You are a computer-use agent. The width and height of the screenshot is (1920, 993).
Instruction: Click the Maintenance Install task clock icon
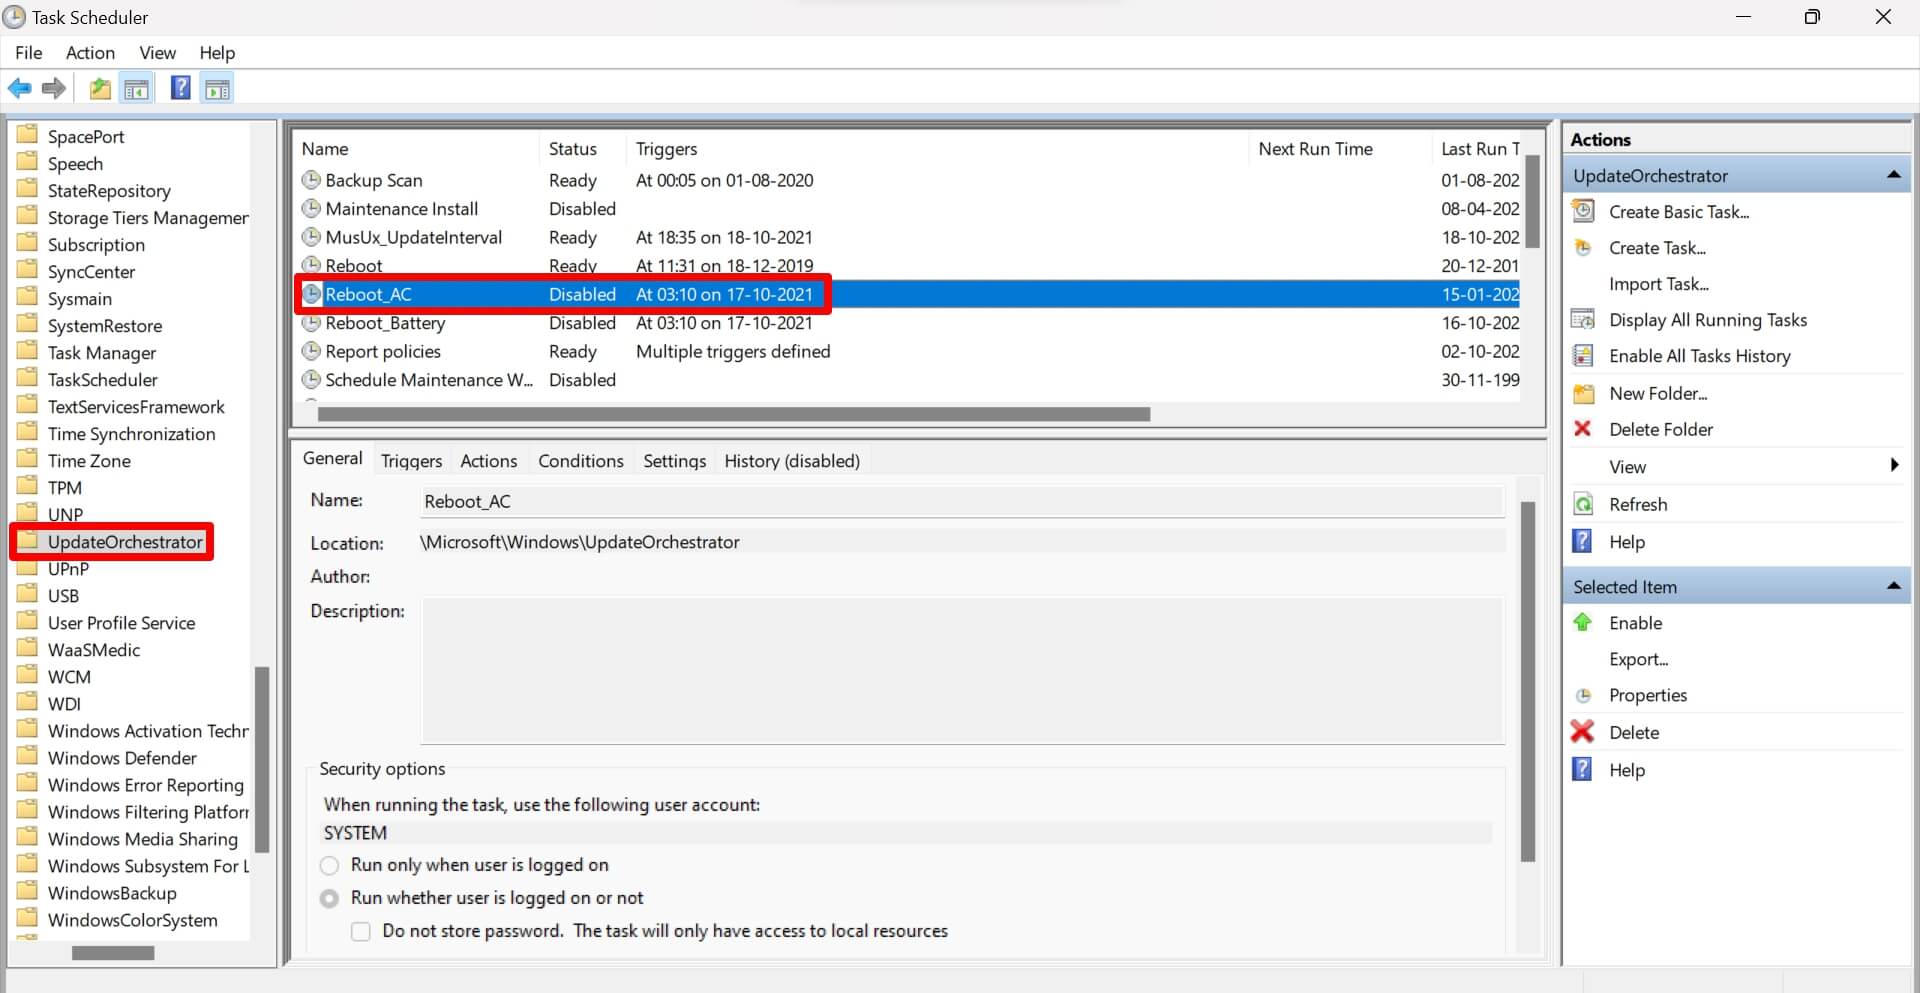coord(311,208)
